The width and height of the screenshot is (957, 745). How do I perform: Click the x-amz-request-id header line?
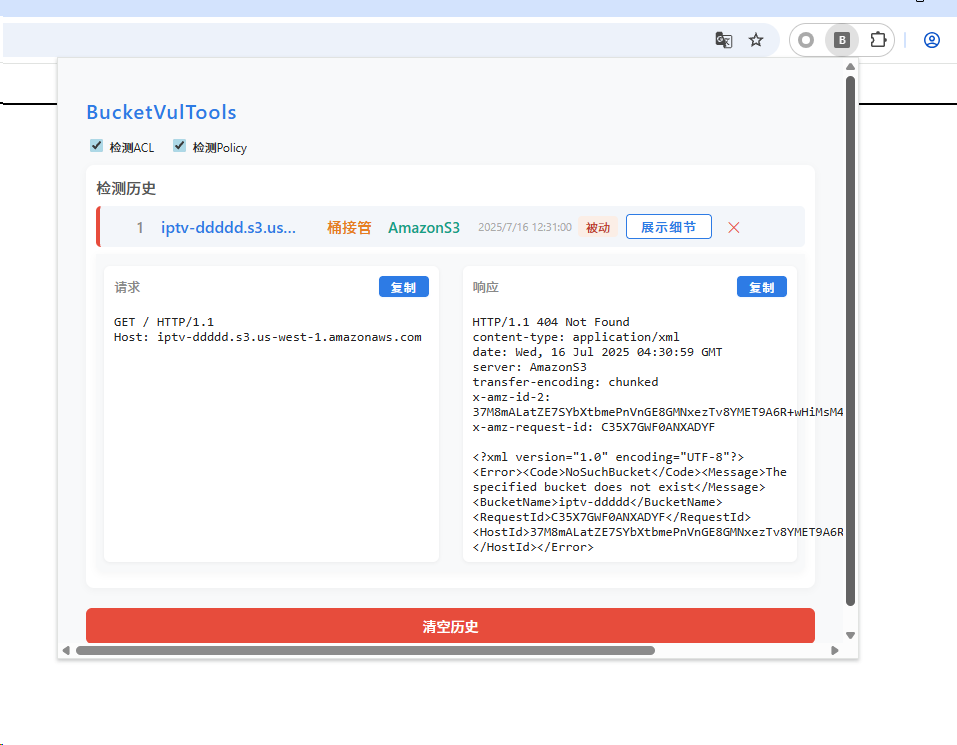click(x=593, y=427)
